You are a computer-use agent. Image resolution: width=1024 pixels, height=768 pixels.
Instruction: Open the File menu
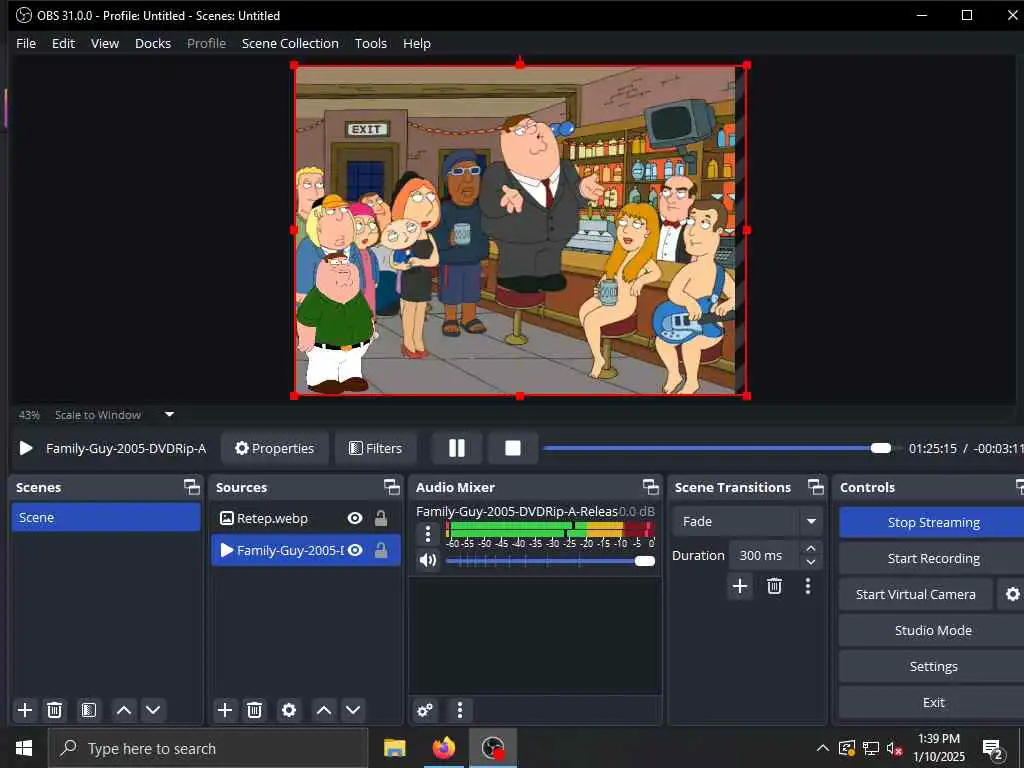26,43
